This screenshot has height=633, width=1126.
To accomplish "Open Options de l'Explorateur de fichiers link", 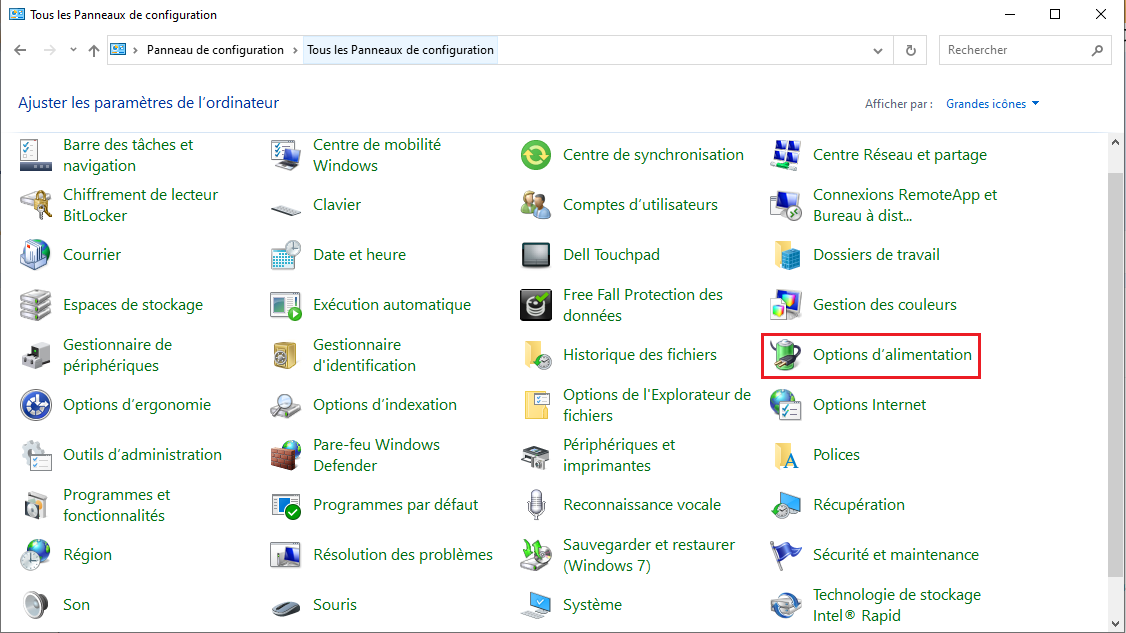I will pyautogui.click(x=657, y=405).
